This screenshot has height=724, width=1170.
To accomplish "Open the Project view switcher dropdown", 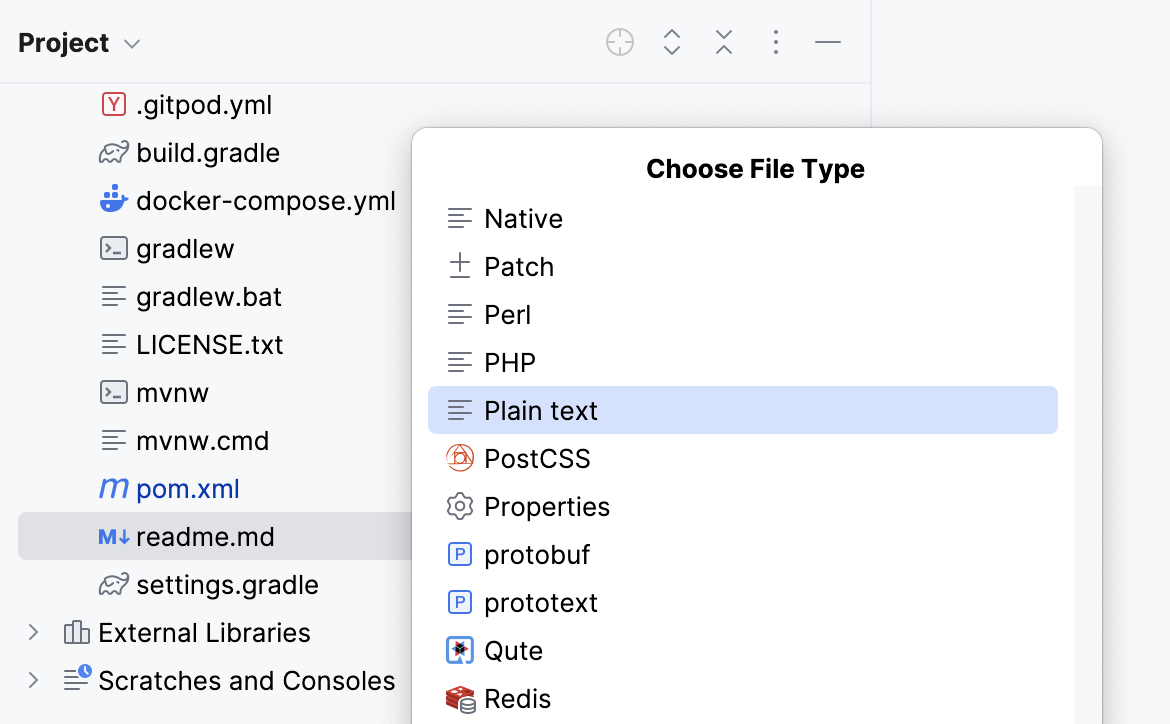I will coord(131,42).
